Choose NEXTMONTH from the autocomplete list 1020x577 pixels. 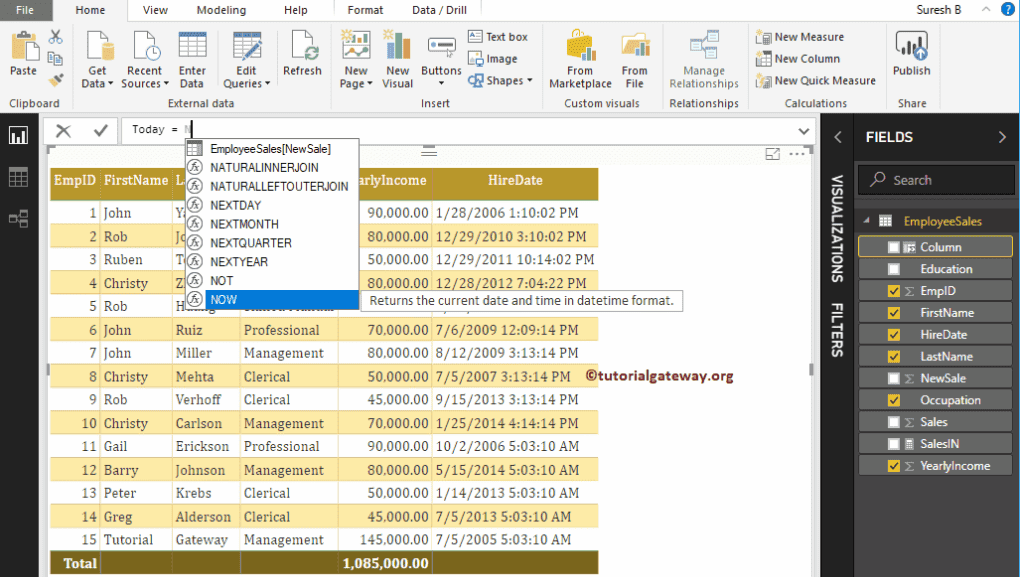pos(244,224)
